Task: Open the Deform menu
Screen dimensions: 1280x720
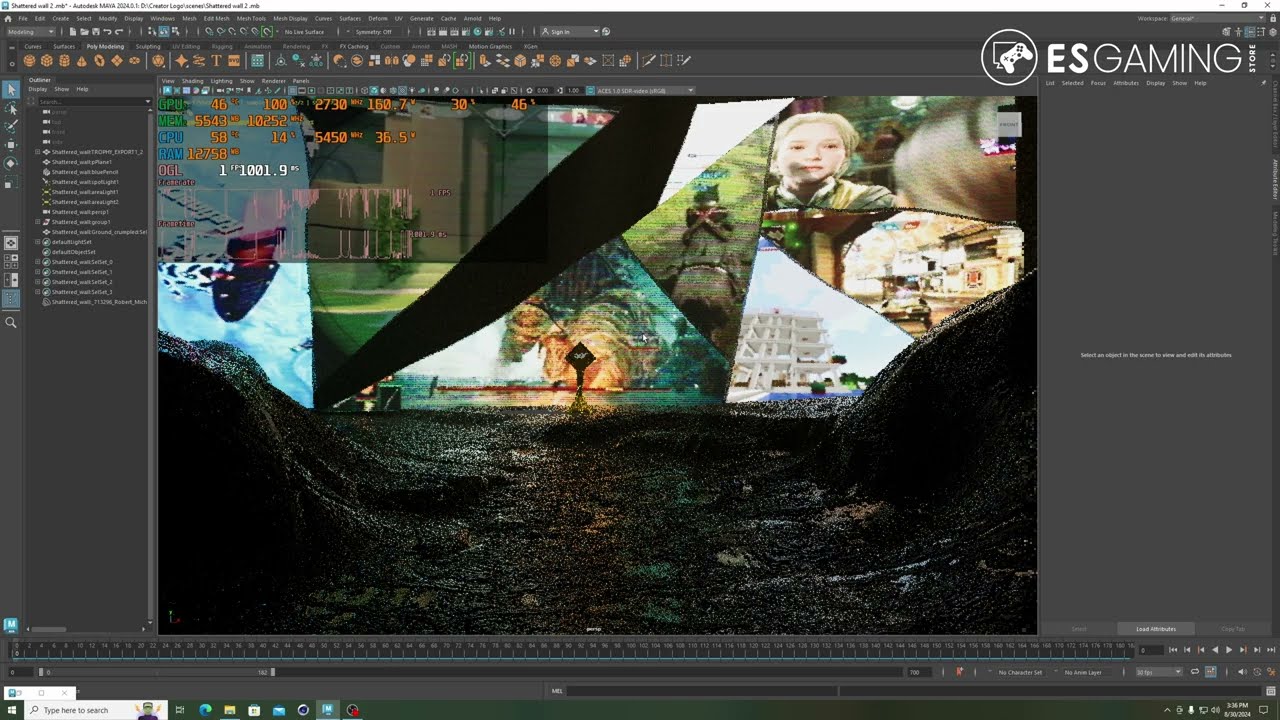Action: (378, 18)
